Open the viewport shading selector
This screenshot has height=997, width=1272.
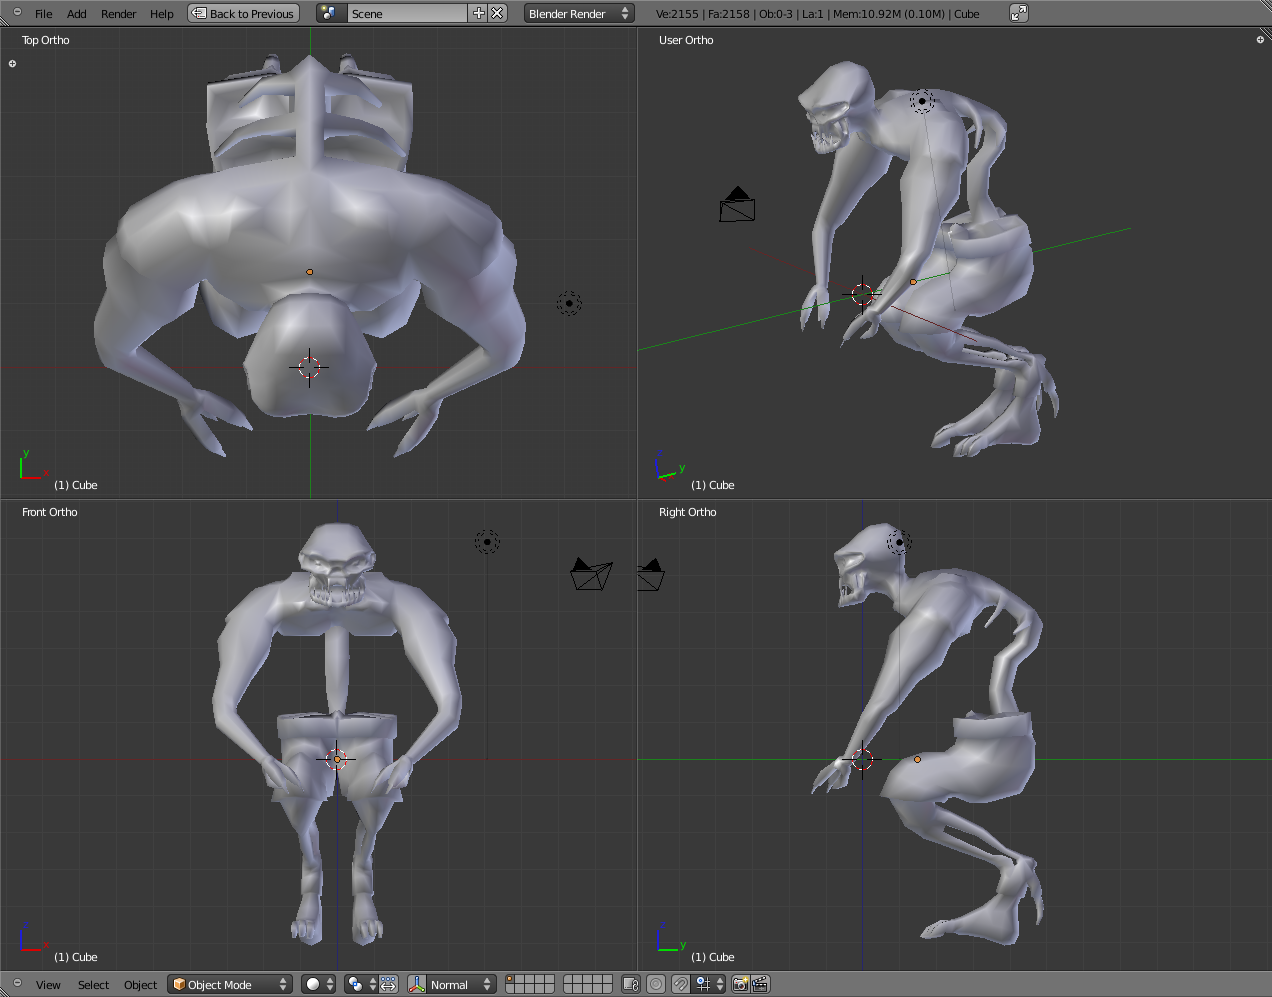click(x=319, y=985)
